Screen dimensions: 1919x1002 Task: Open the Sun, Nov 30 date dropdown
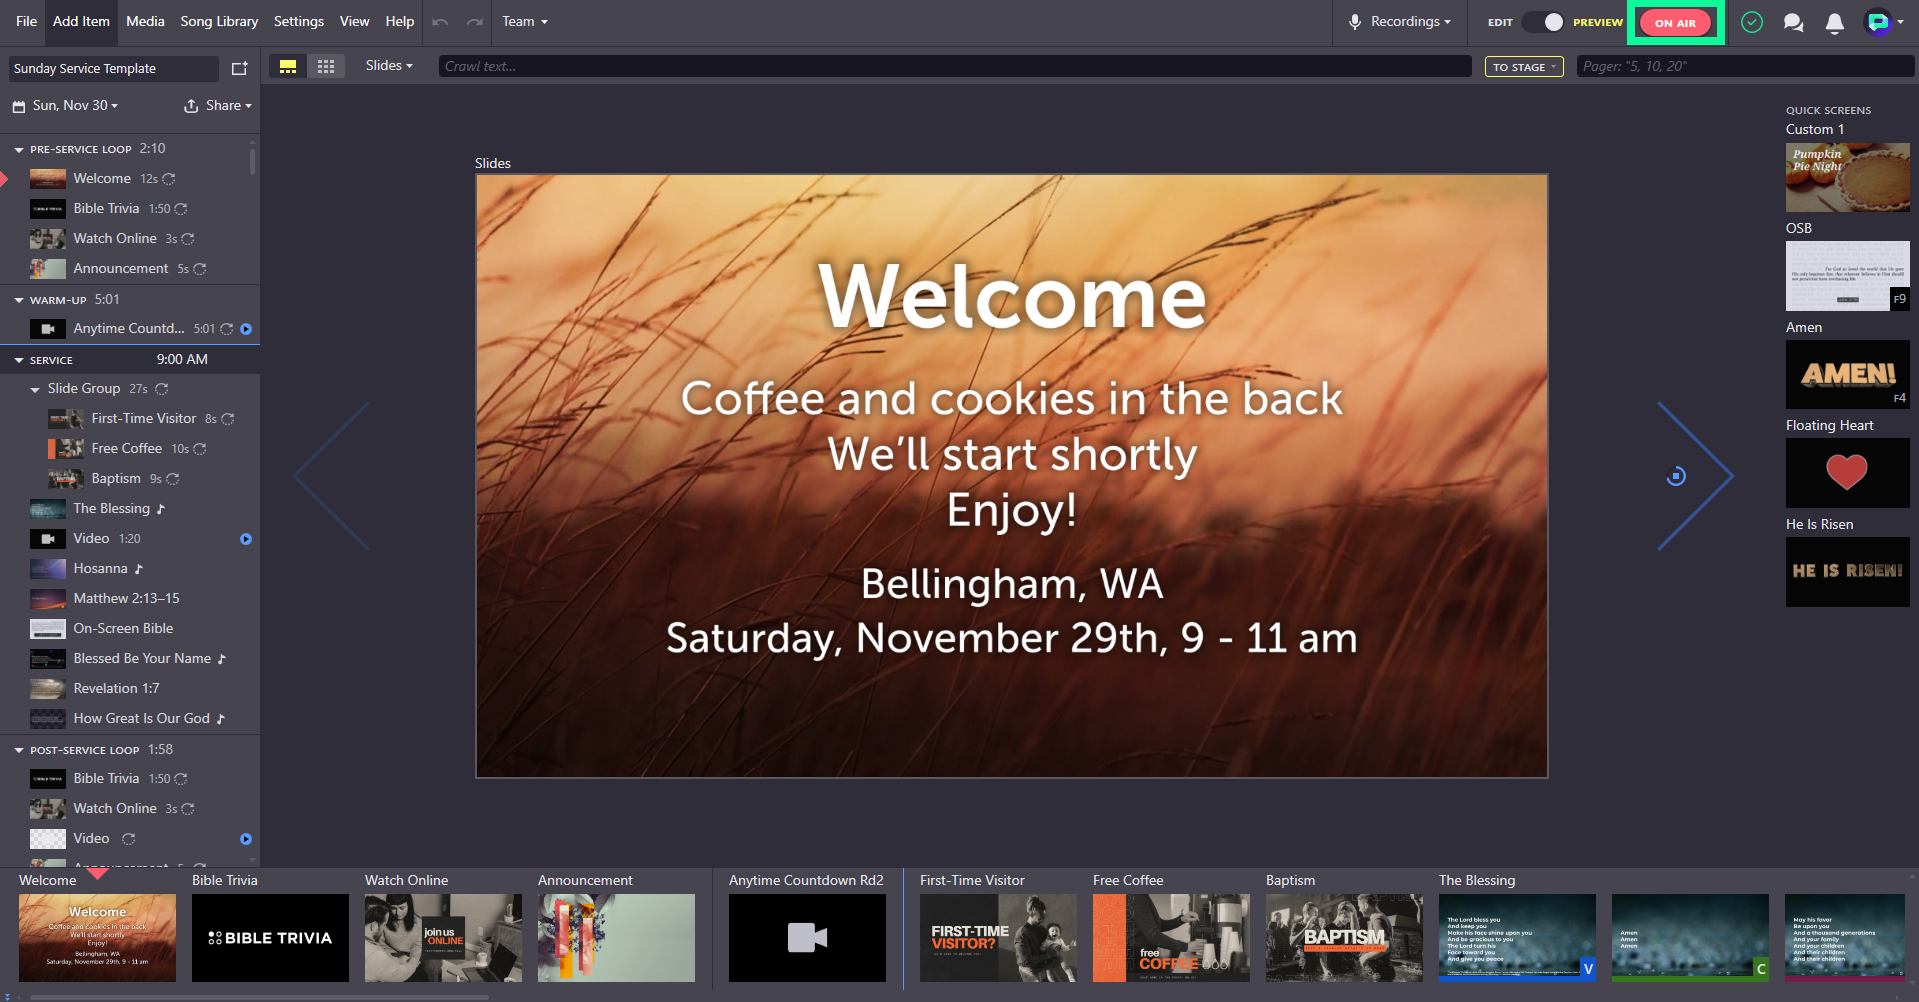(75, 106)
